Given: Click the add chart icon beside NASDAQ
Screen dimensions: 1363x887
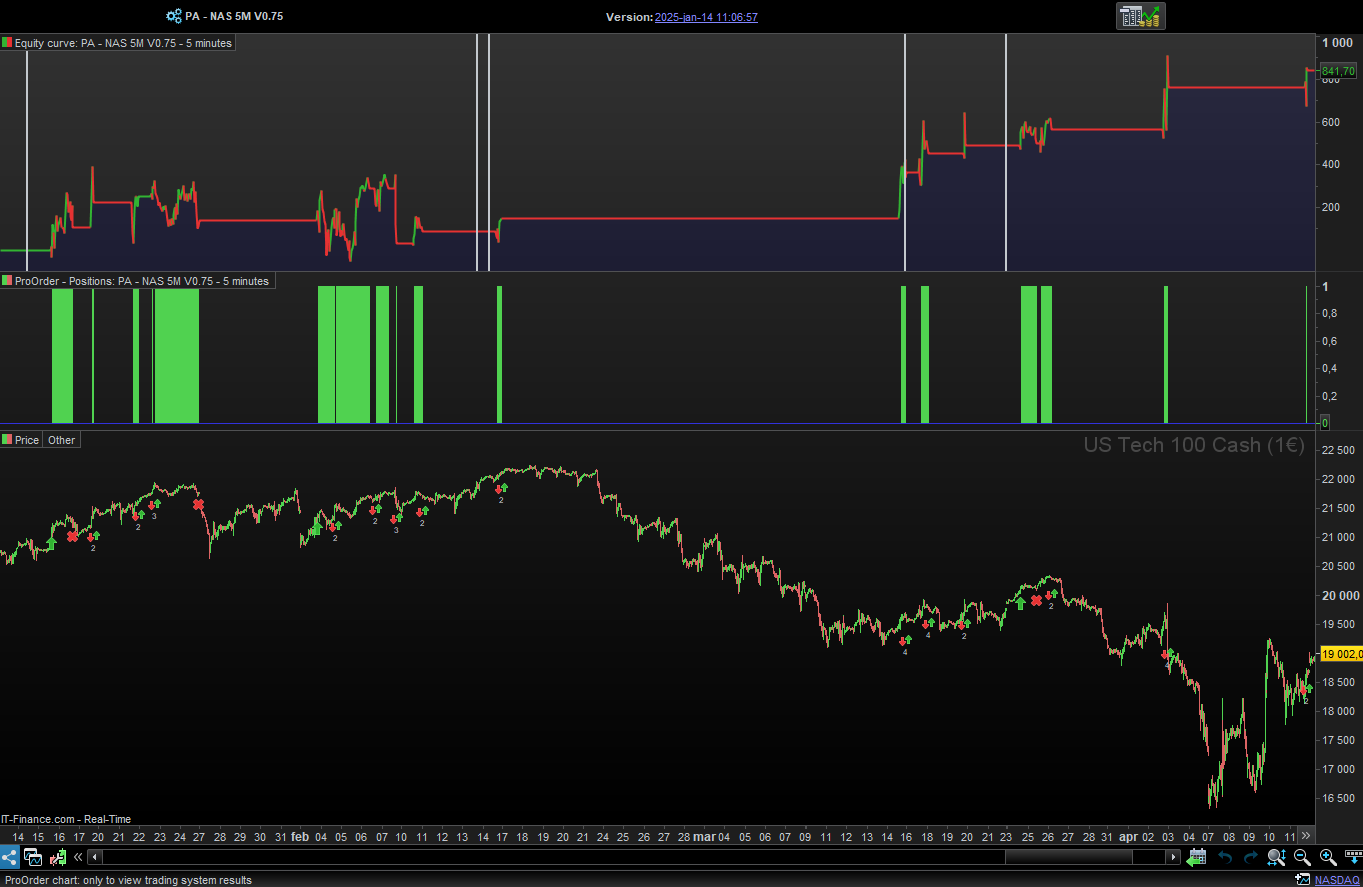Looking at the screenshot, I should (1302, 880).
